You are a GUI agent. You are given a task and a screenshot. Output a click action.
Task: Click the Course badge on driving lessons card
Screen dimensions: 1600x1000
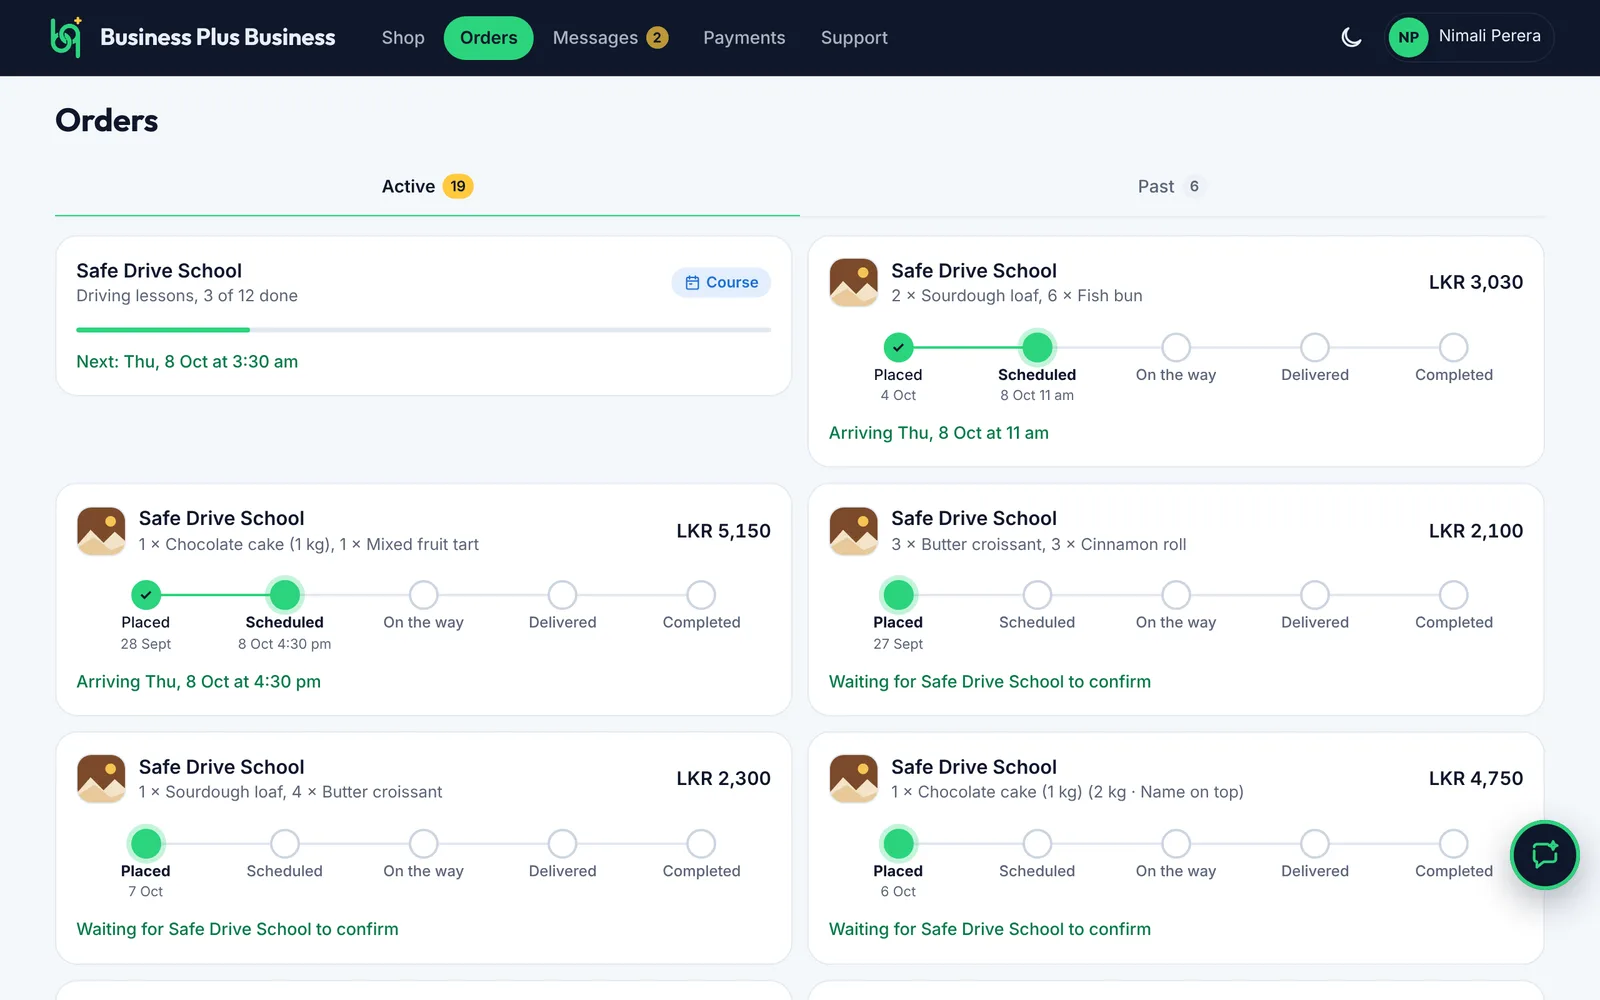point(721,283)
